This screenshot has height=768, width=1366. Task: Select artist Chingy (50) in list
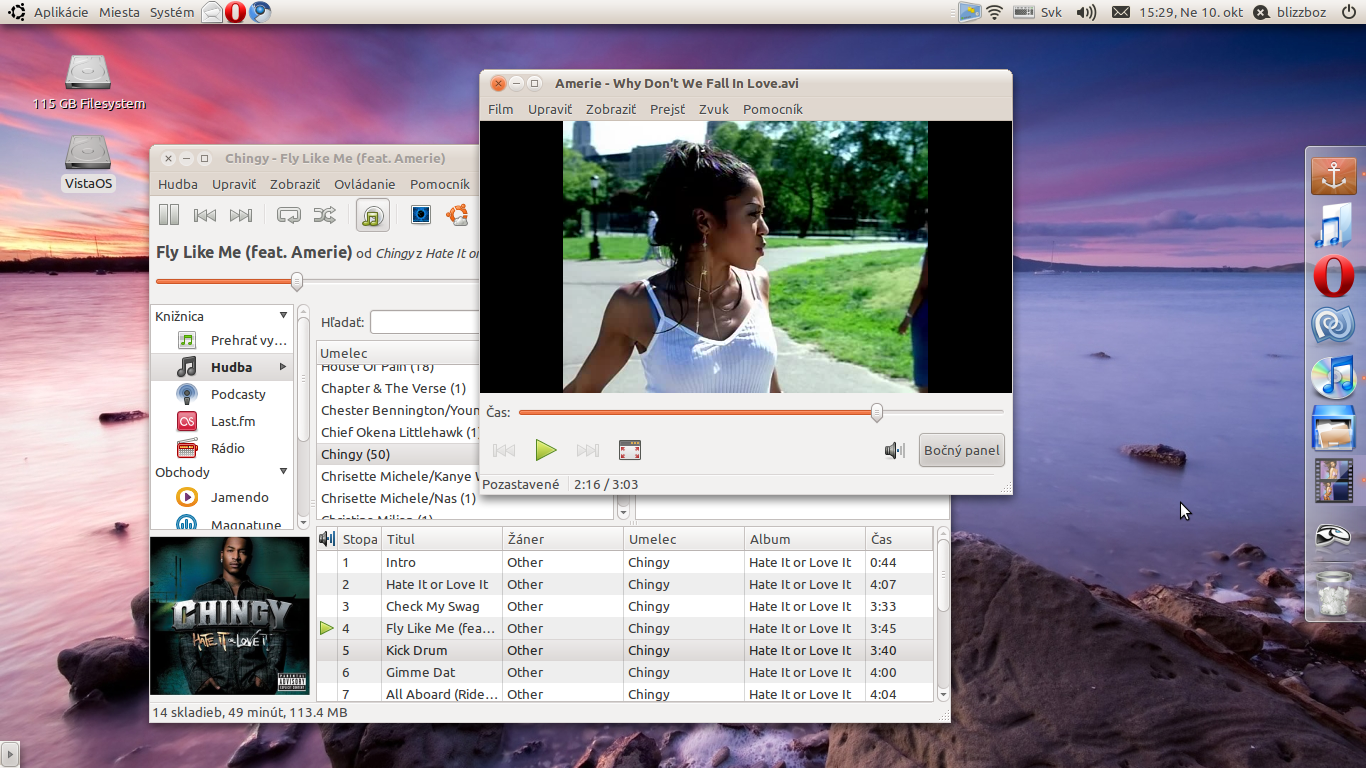(x=398, y=454)
